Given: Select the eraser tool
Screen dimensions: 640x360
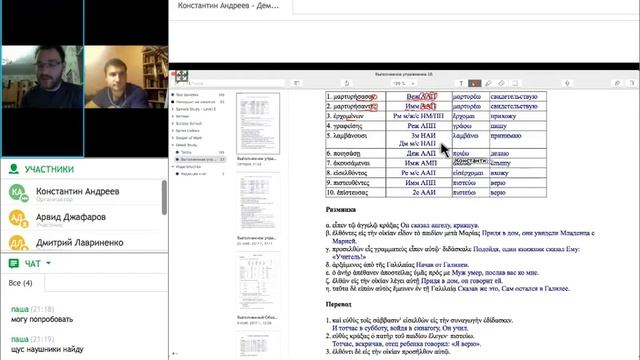Looking at the screenshot, I should click(x=501, y=83).
